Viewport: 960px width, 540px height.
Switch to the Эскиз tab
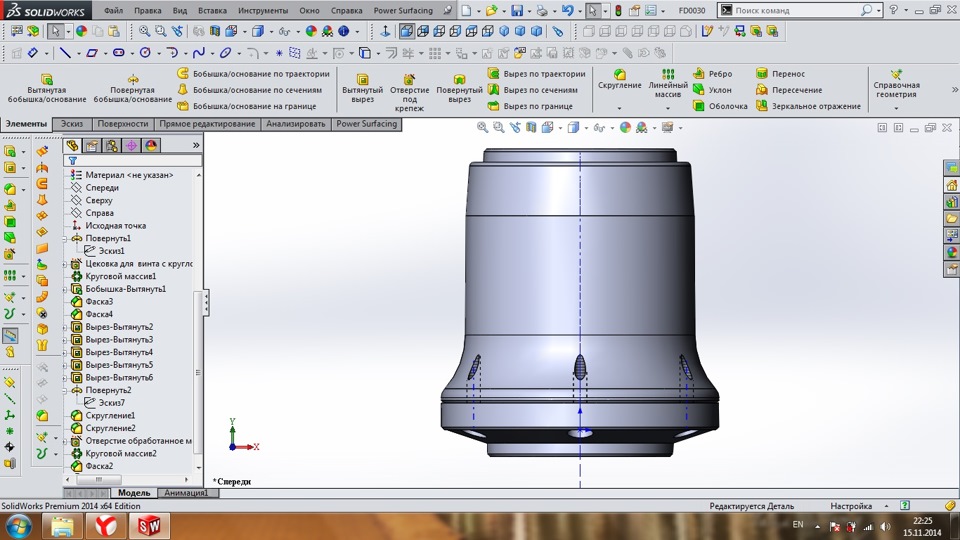72,124
